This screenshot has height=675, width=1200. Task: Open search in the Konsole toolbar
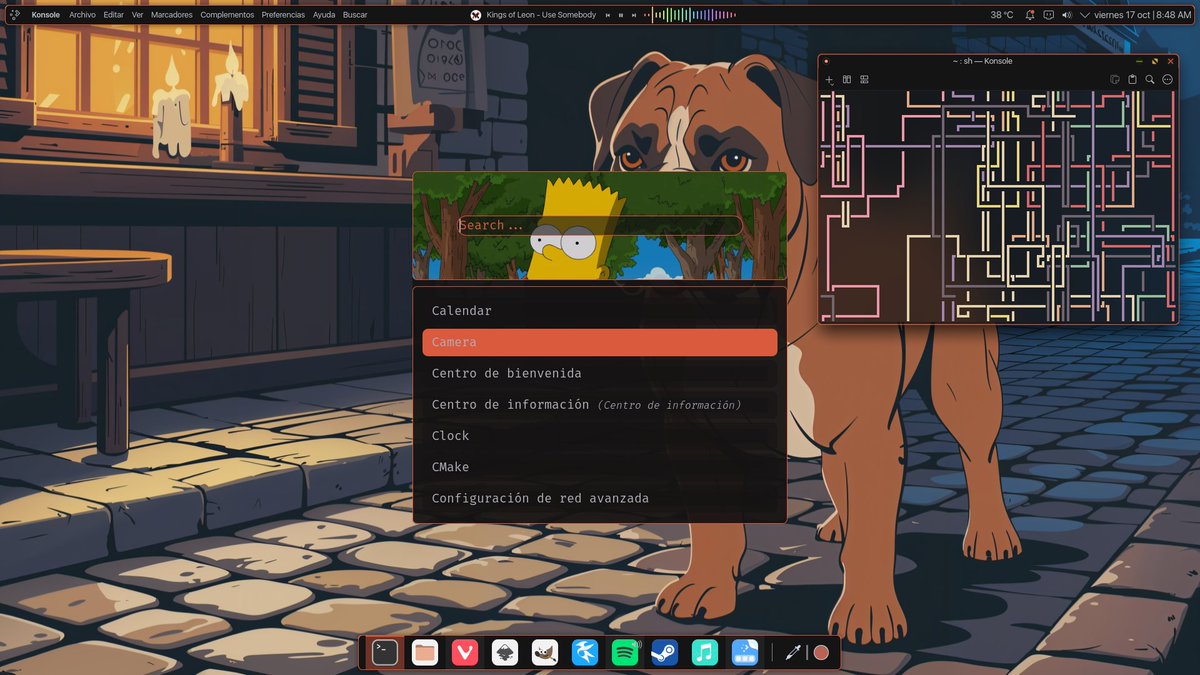tap(1150, 79)
